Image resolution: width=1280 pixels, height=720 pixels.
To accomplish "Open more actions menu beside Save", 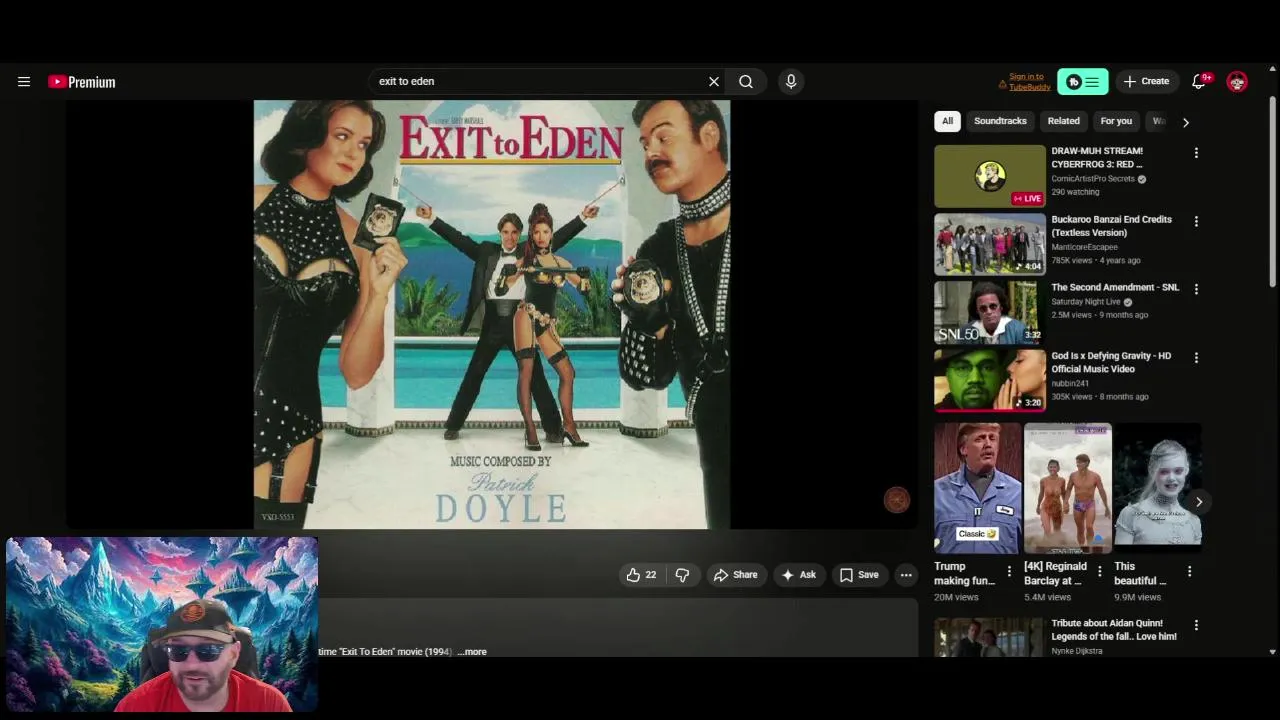I will (x=906, y=575).
